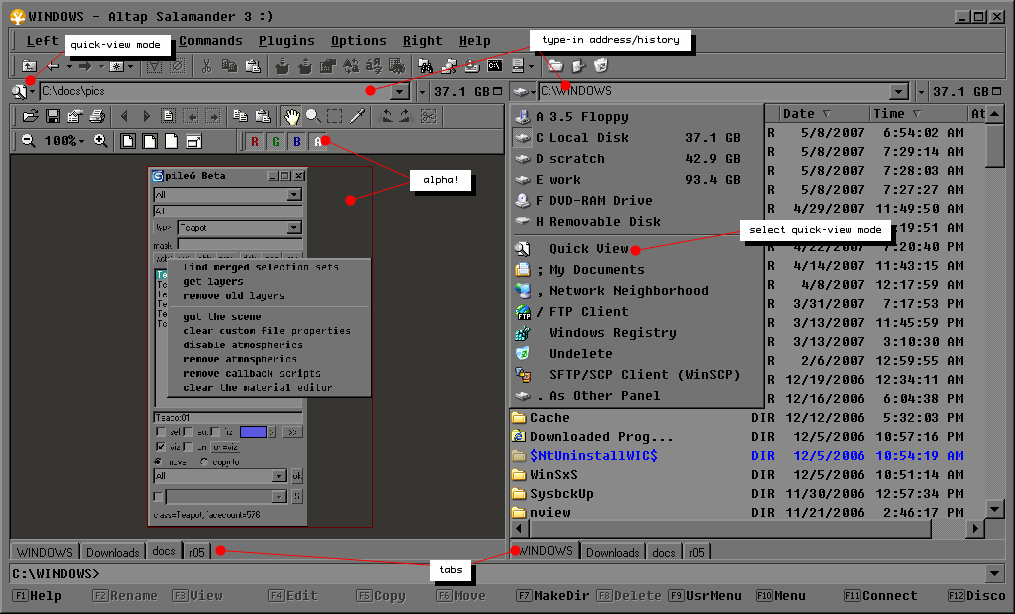Open the back history dropdown arrow
This screenshot has height=614, width=1015.
(x=69, y=66)
